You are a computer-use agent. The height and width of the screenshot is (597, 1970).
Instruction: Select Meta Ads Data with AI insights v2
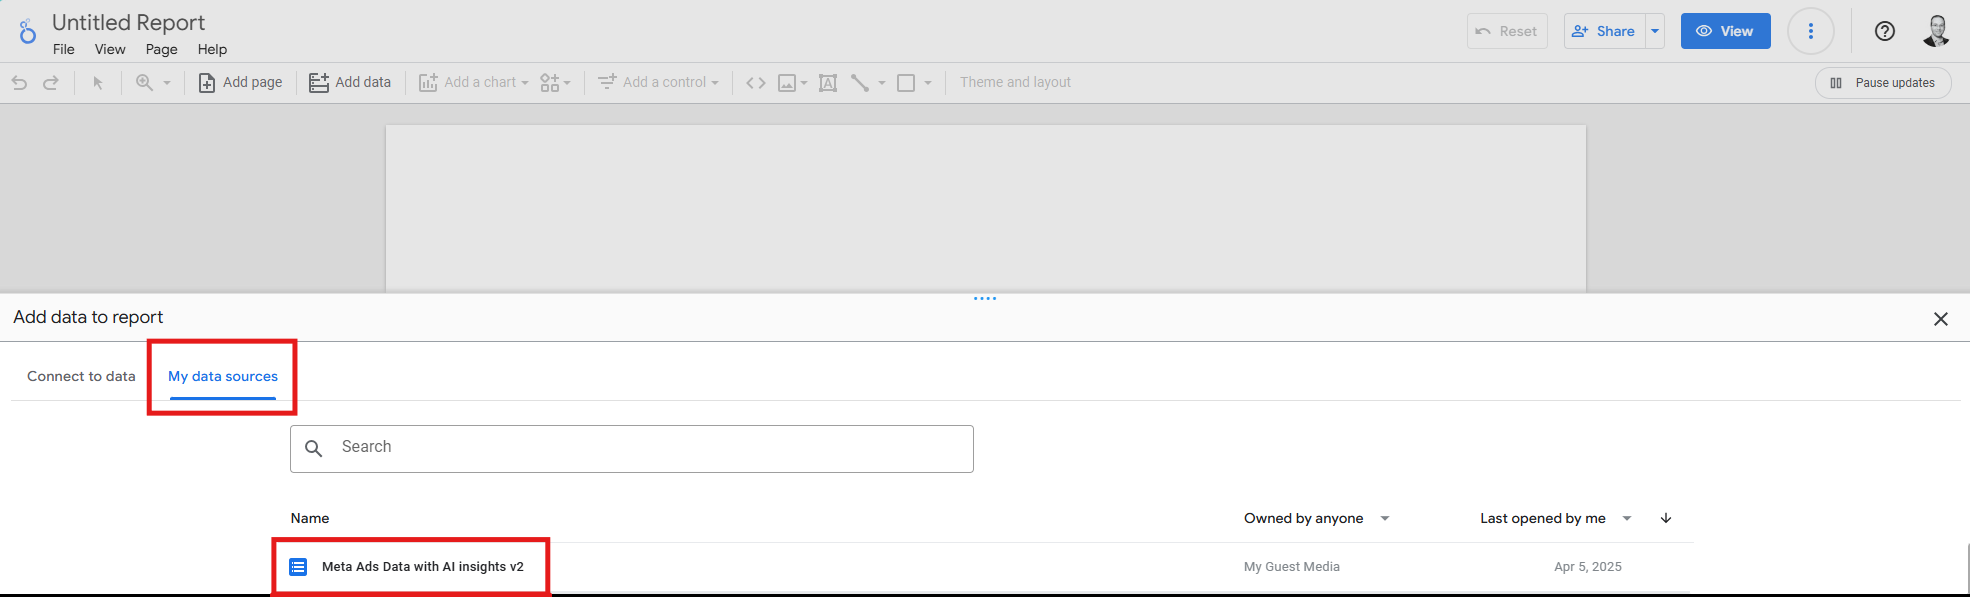(422, 566)
